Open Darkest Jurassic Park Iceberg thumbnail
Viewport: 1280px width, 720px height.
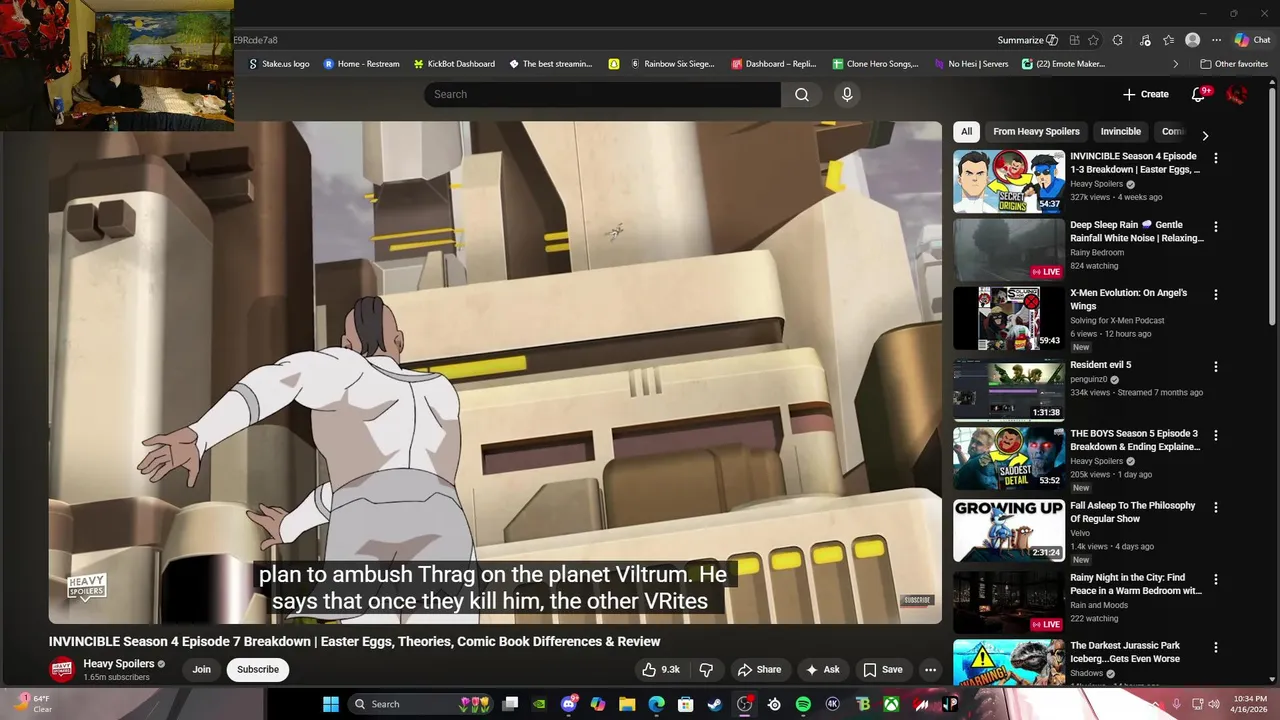1009,664
